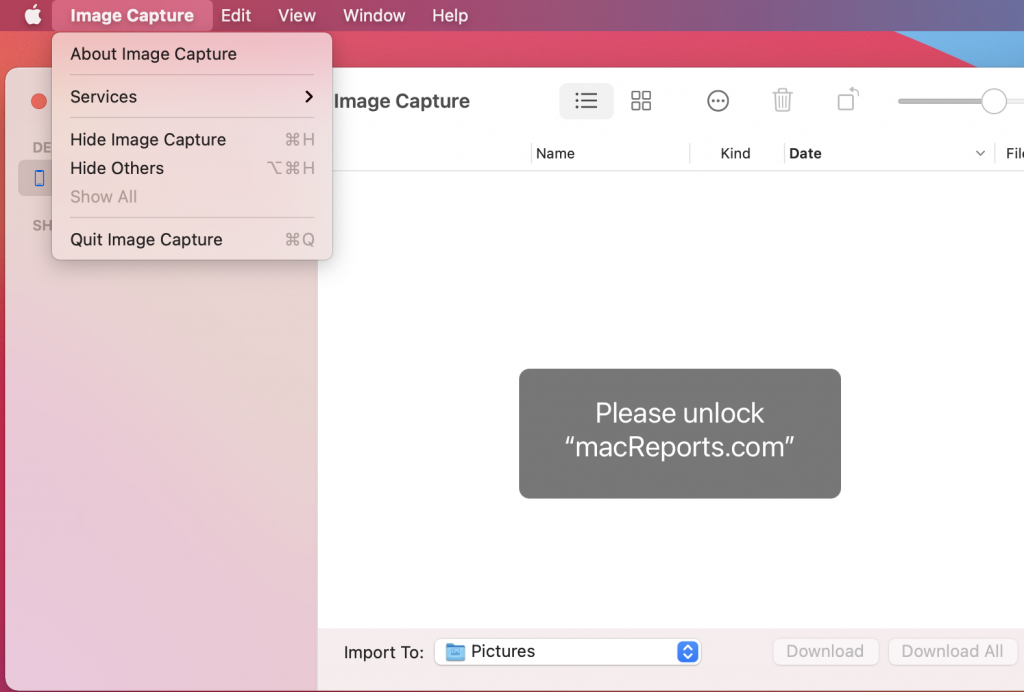This screenshot has width=1024, height=692.
Task: Open the Import To Pictures dropdown
Action: (x=568, y=652)
